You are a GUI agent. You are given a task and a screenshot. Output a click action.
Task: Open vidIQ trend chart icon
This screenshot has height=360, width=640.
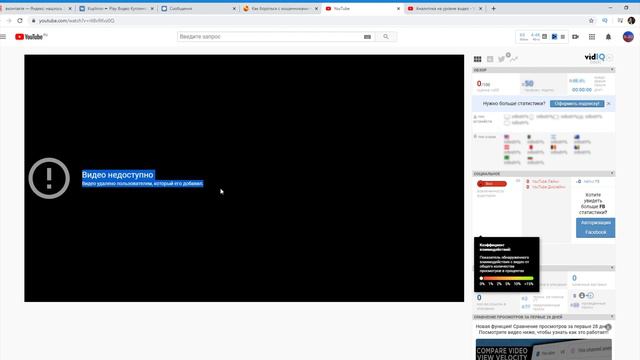coord(514,59)
